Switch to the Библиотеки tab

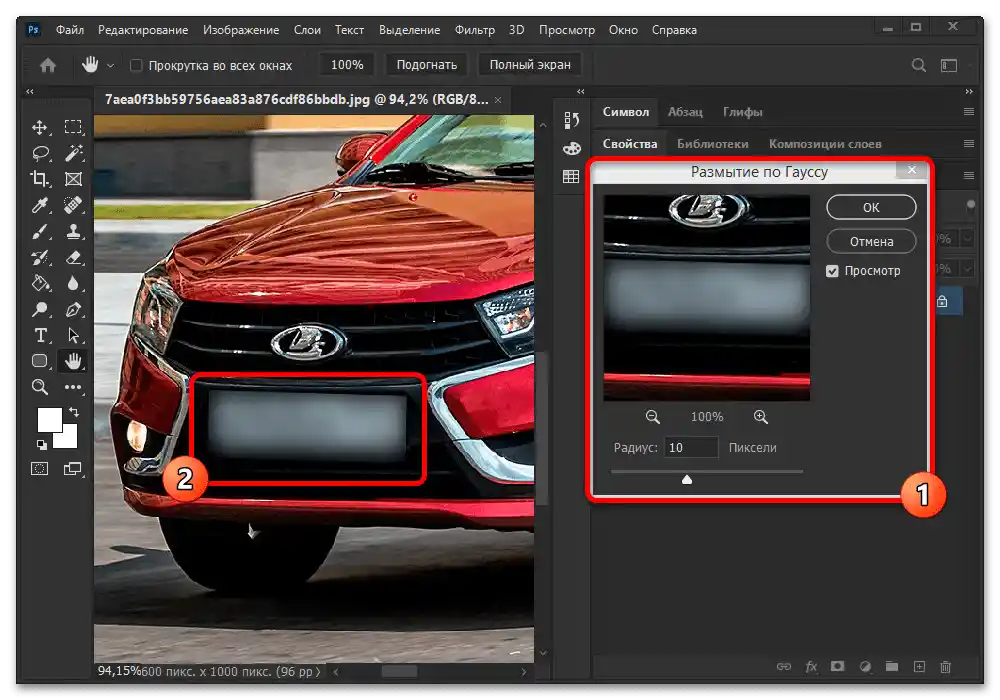coord(713,144)
